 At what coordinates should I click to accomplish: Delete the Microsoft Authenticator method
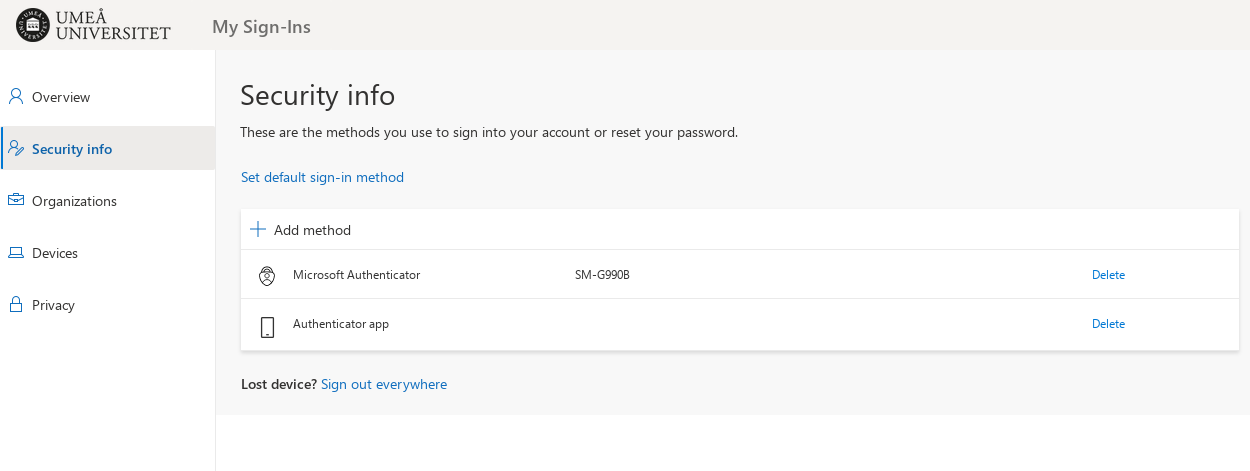coord(1108,275)
